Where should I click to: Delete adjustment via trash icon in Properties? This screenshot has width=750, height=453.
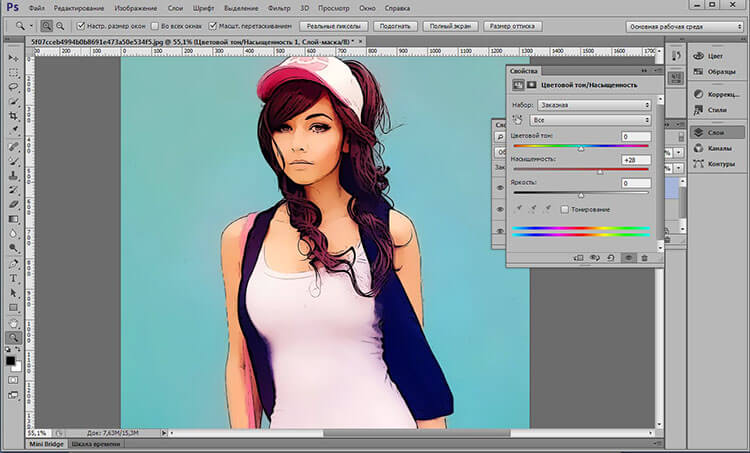(x=644, y=258)
